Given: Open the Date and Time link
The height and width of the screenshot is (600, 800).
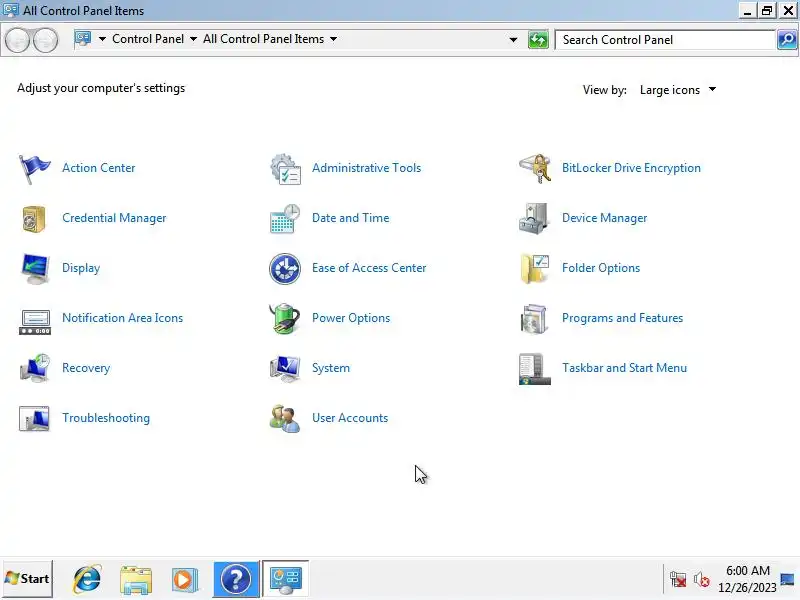Looking at the screenshot, I should click(351, 218).
